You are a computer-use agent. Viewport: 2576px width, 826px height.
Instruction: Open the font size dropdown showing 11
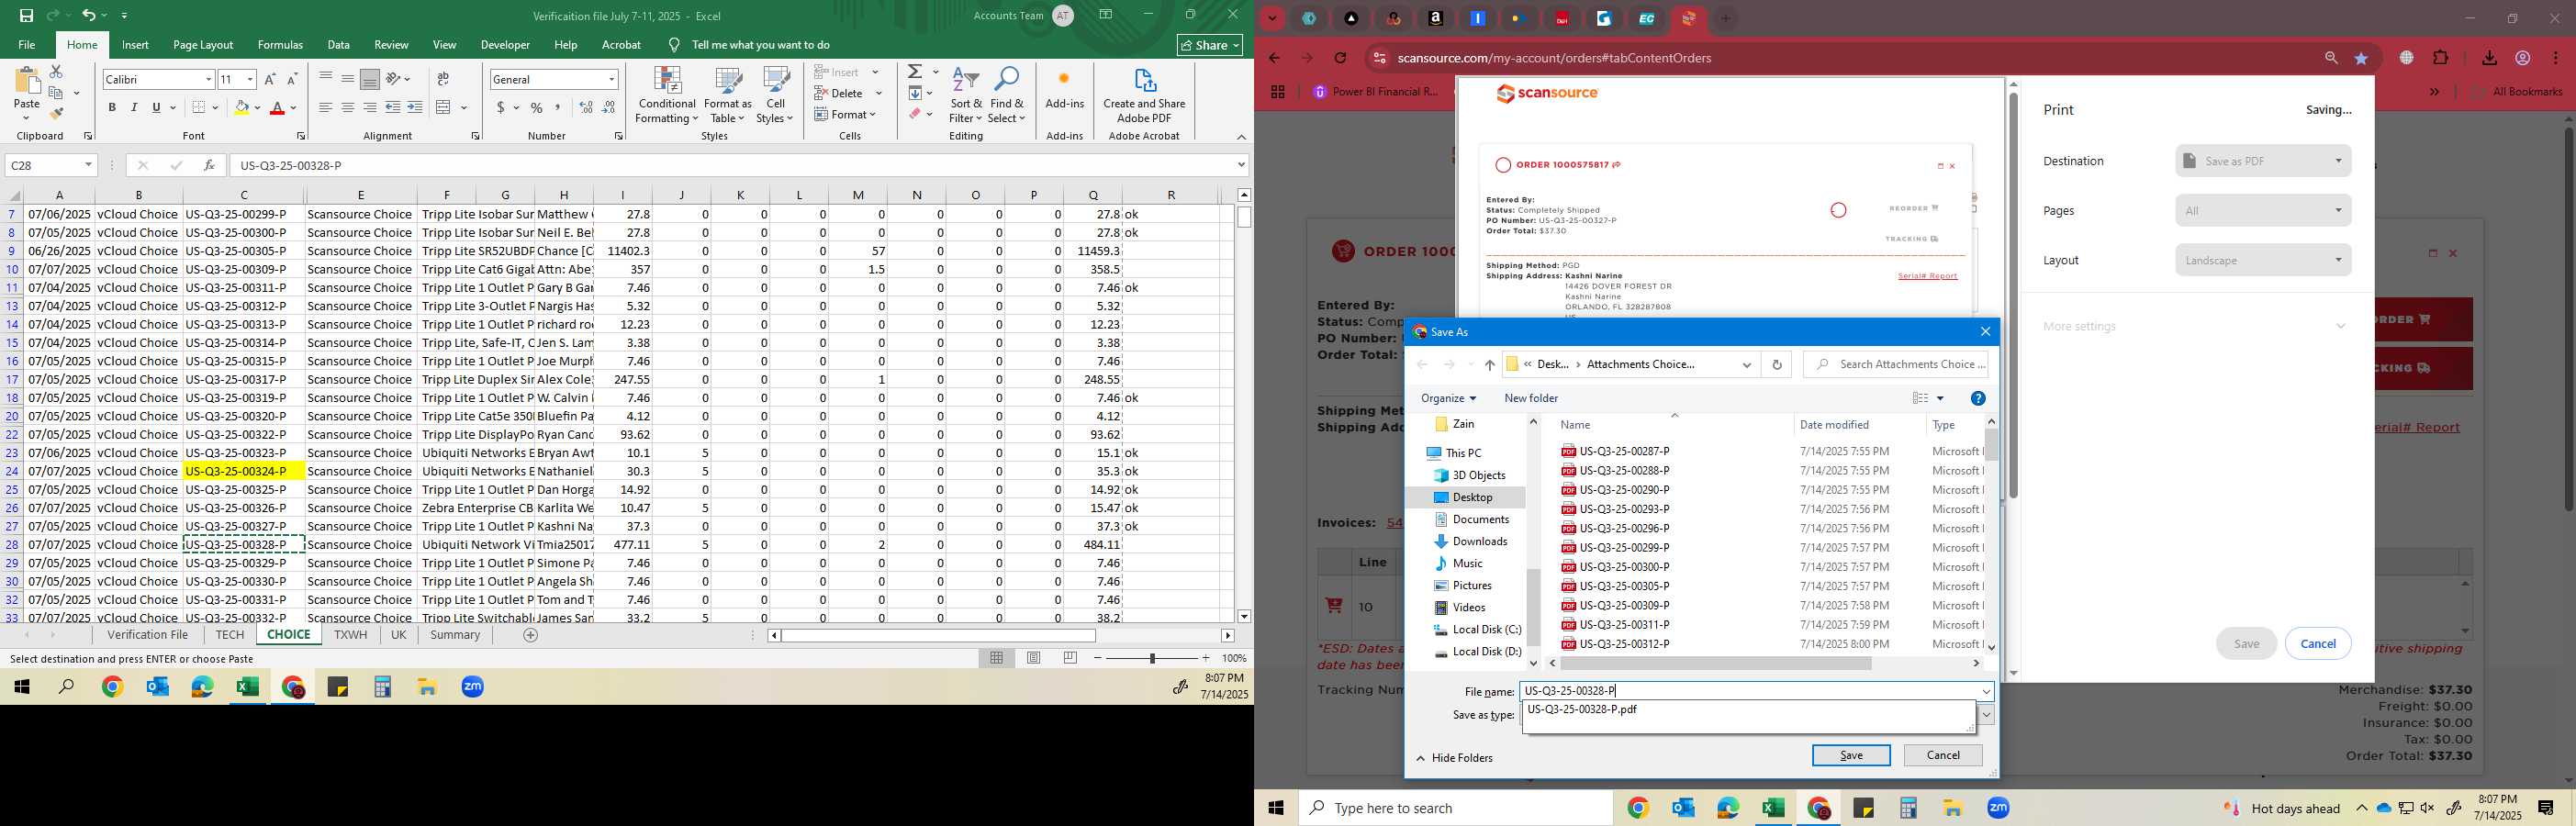tap(250, 79)
